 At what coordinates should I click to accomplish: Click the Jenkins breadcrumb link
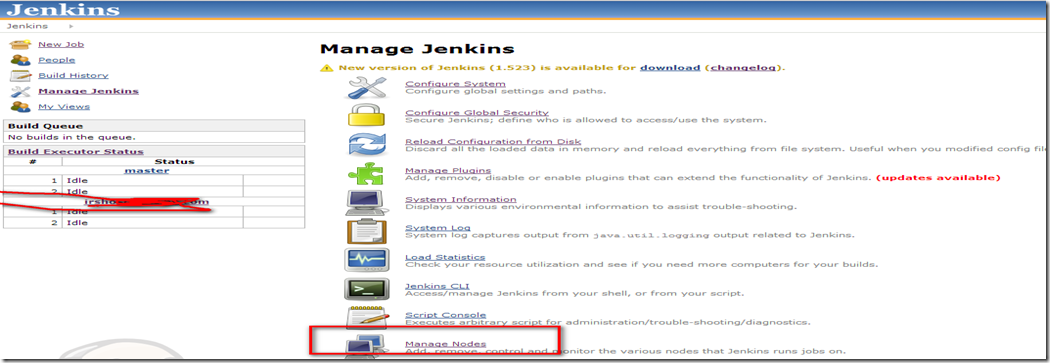pyautogui.click(x=27, y=26)
